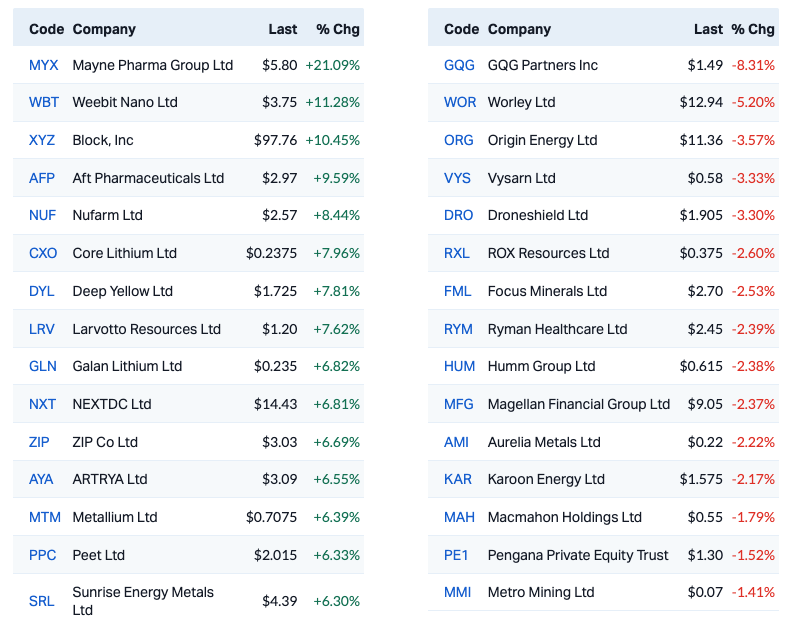
Task: Select the MTM code link
Action: click(x=45, y=517)
